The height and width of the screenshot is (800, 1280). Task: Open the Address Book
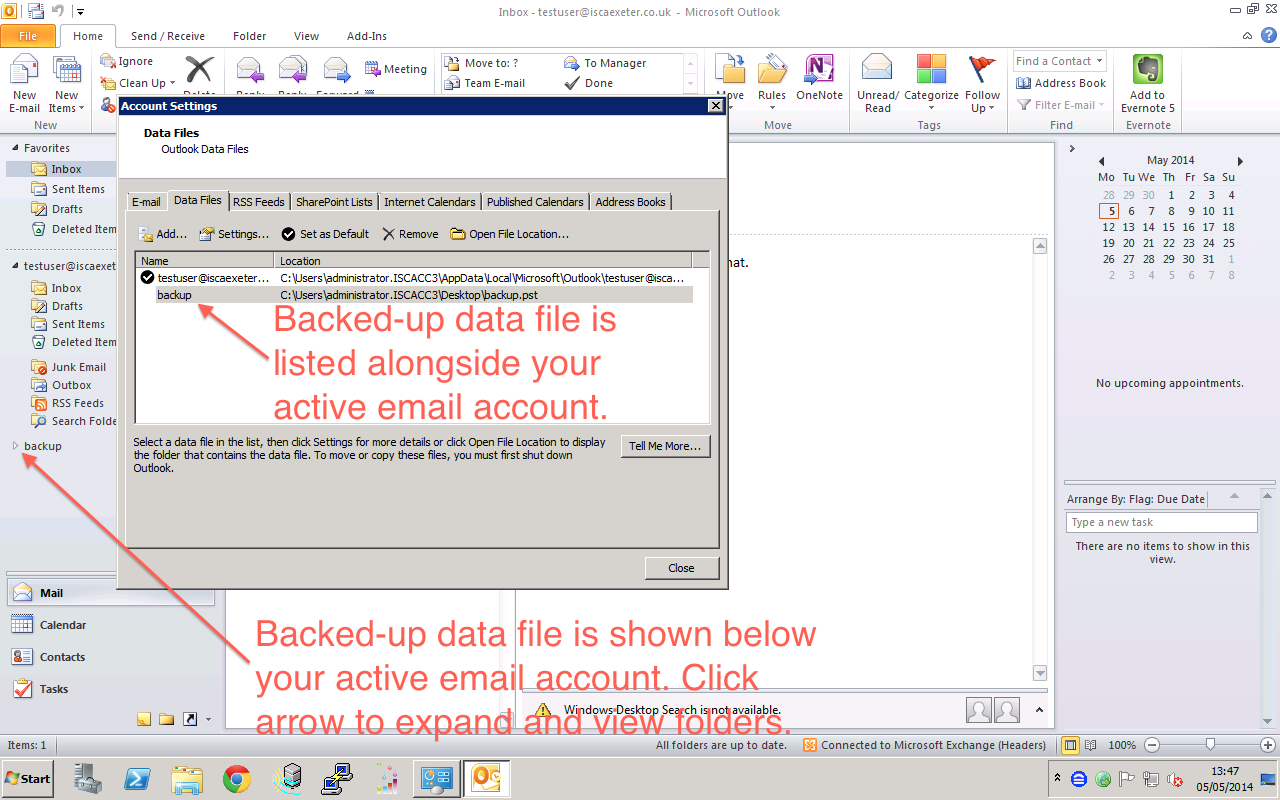tap(1061, 83)
